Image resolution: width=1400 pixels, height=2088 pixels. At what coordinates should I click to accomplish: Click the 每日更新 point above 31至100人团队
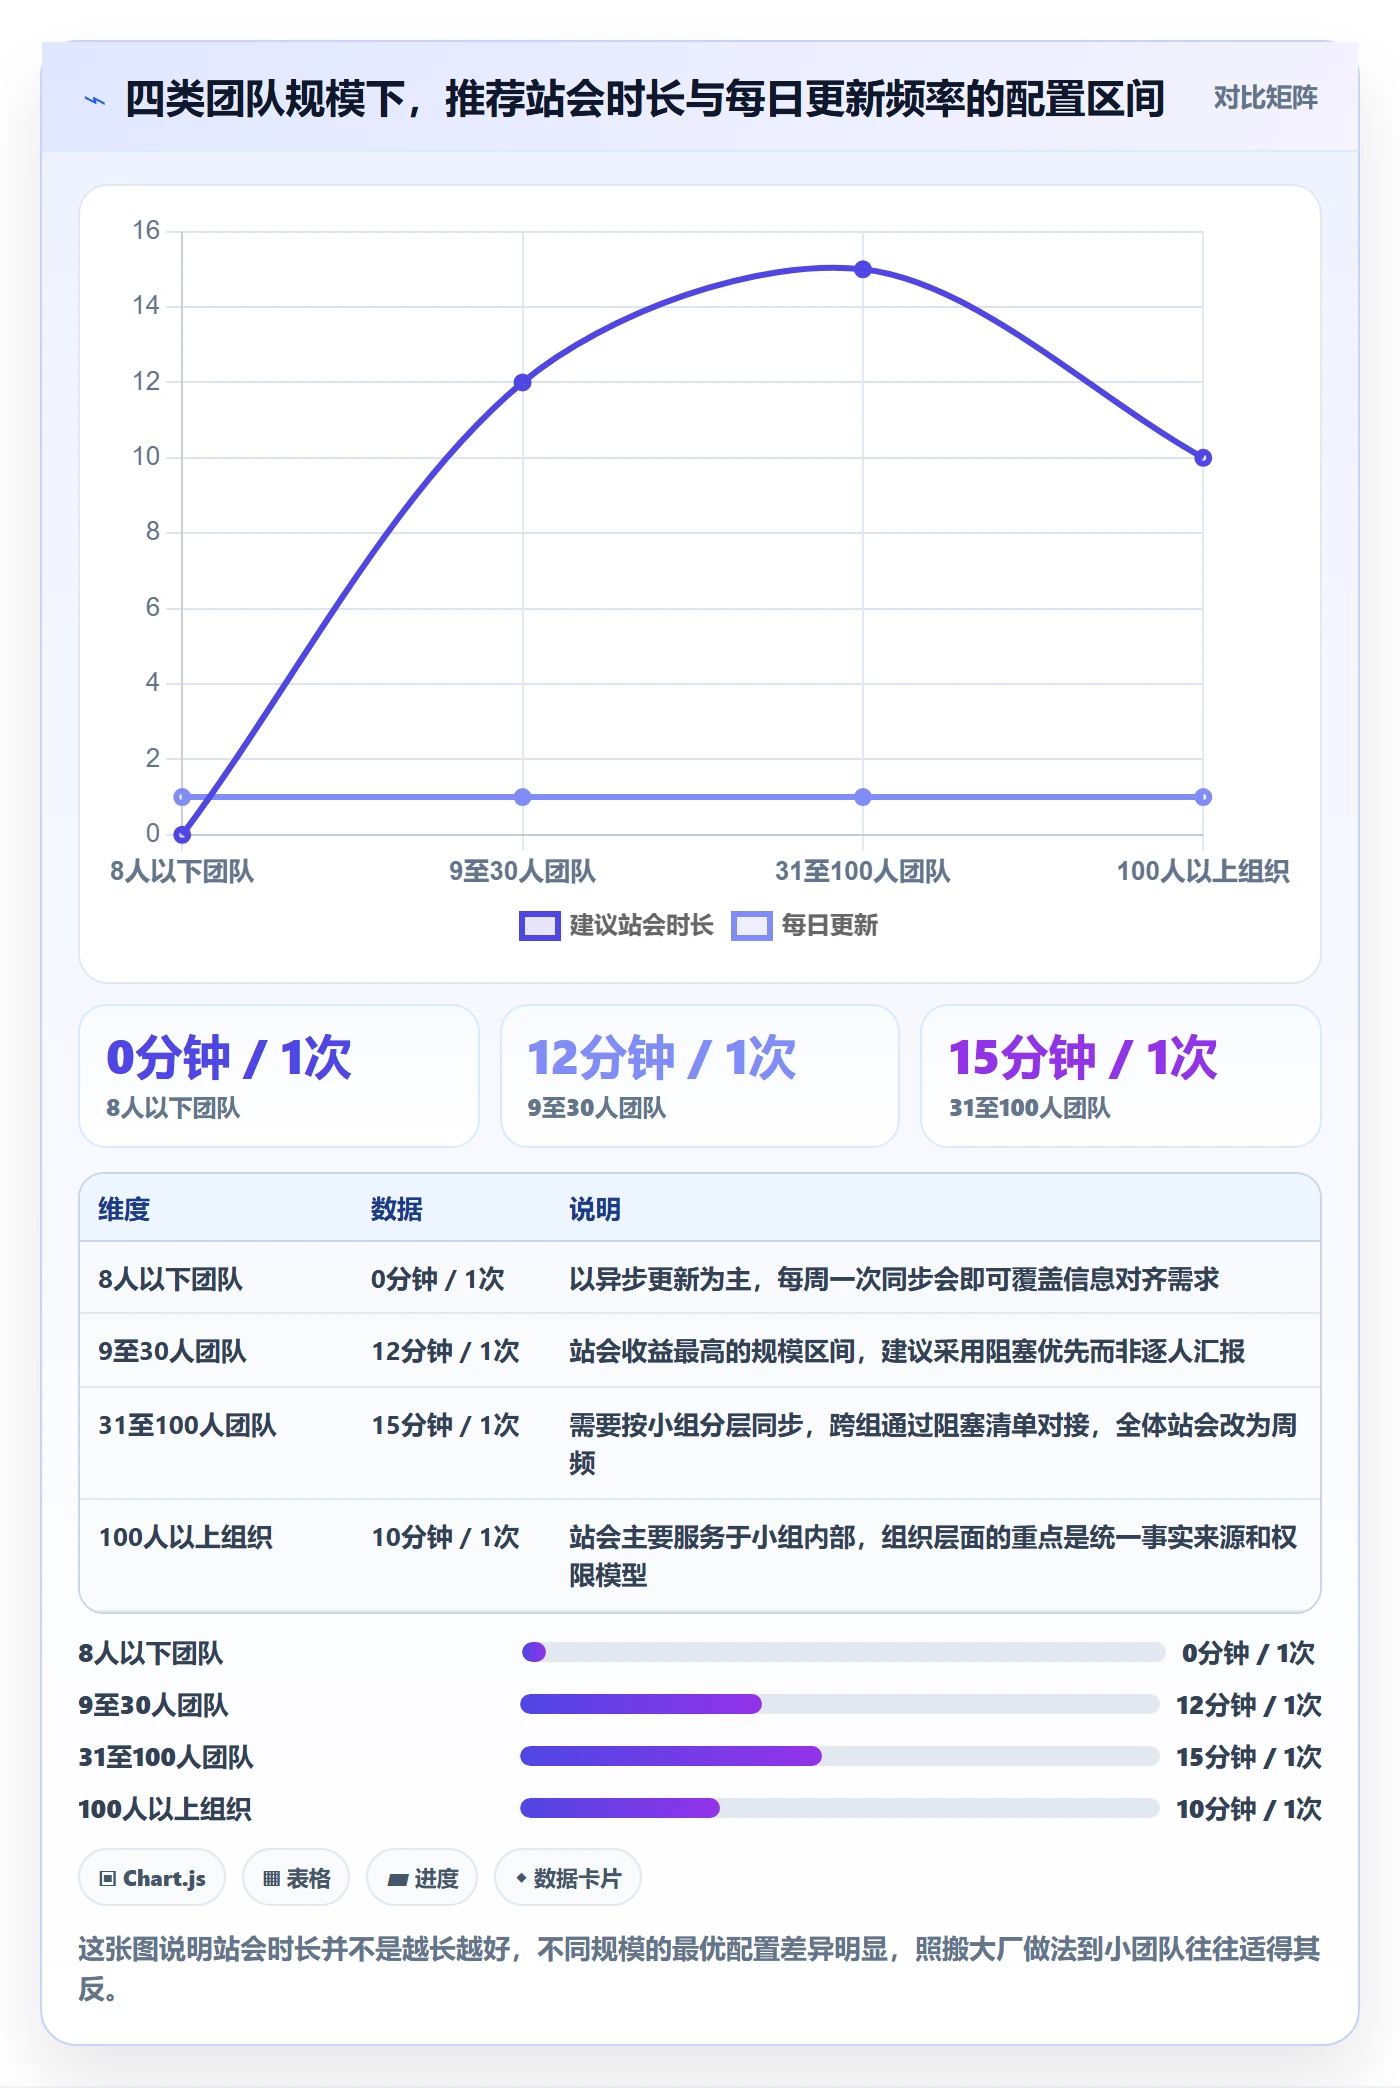[863, 797]
